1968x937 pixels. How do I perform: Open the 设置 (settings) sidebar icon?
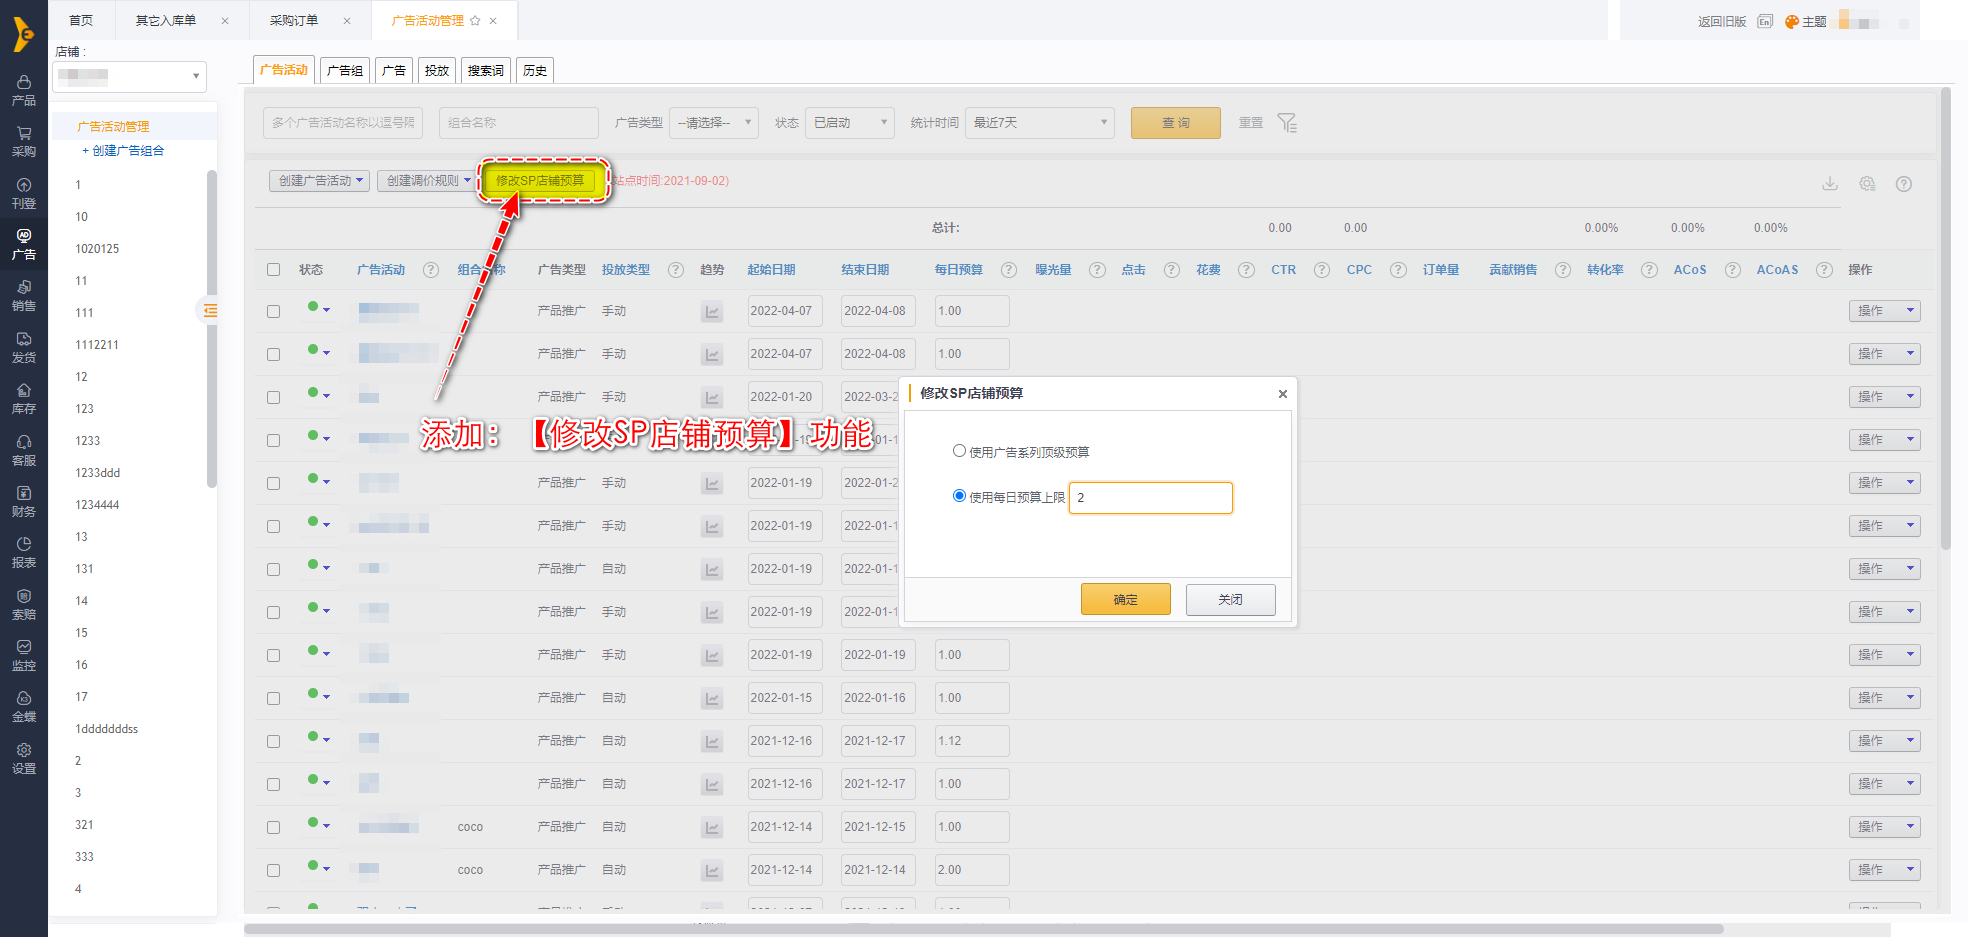pos(24,758)
